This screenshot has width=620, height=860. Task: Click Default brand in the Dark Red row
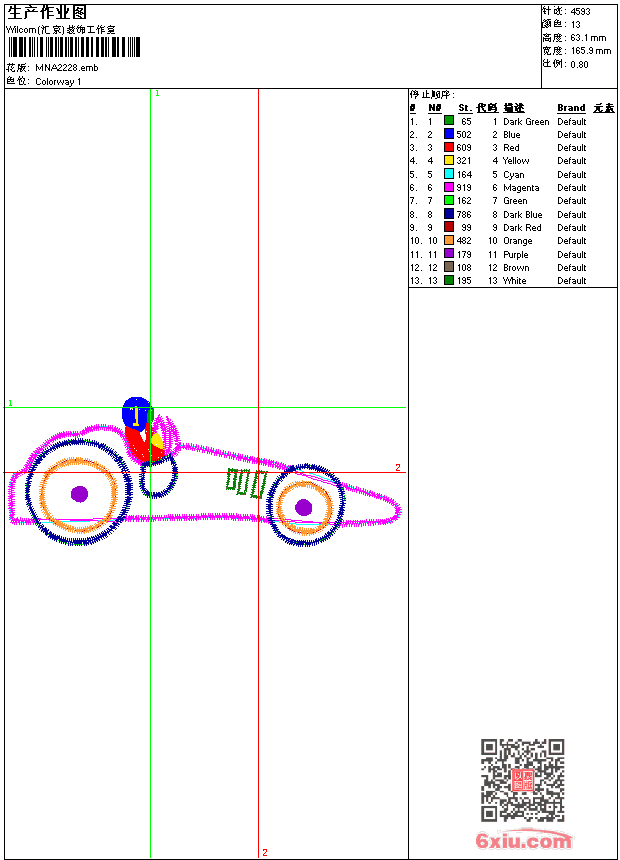coord(572,228)
